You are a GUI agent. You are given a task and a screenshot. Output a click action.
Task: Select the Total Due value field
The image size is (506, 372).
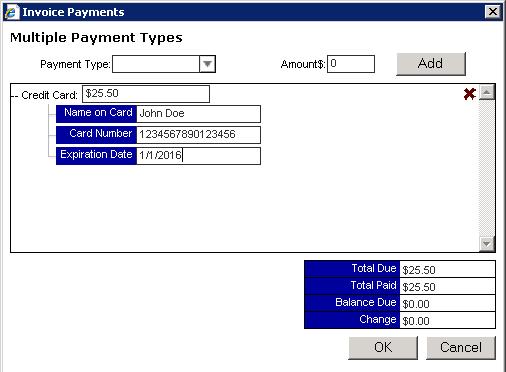[447, 269]
